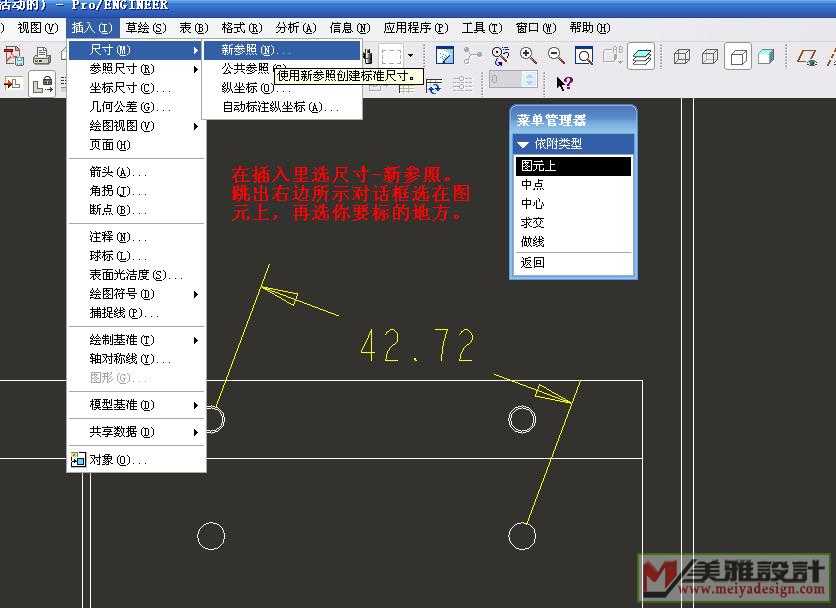Expand the 绘图视图(V) submenu
The width and height of the screenshot is (836, 608).
point(135,126)
